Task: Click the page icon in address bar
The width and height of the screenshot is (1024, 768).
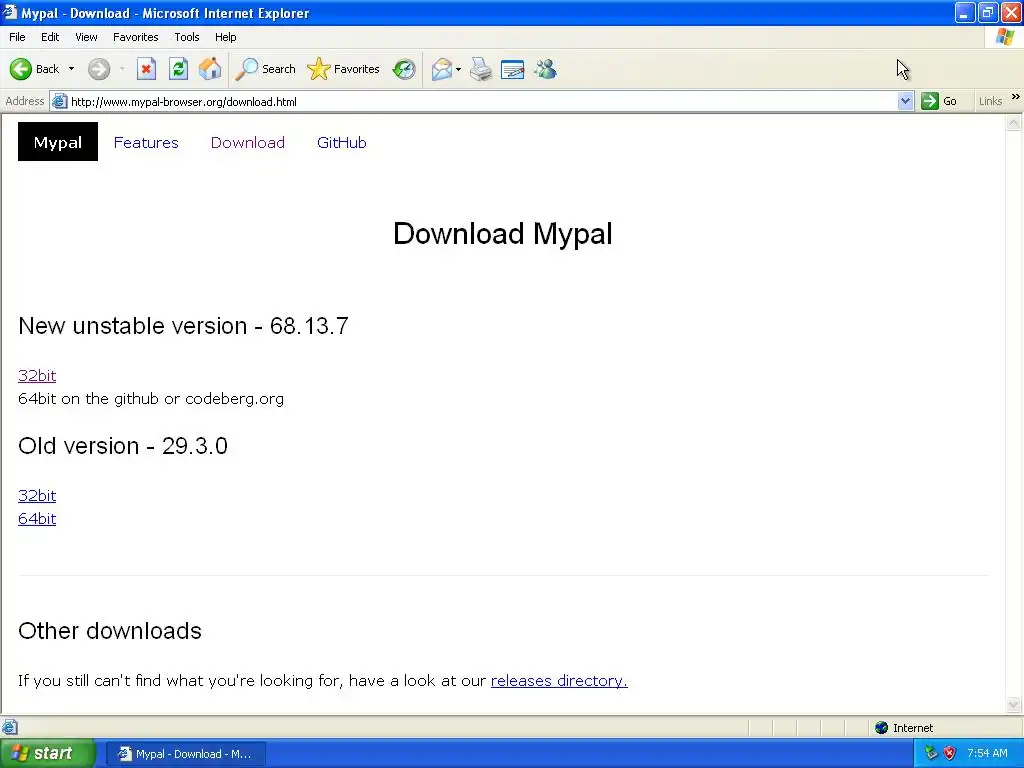Action: coord(59,101)
